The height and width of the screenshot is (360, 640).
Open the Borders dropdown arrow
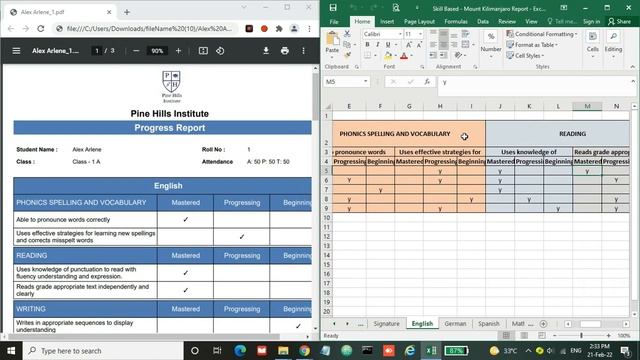375,56
